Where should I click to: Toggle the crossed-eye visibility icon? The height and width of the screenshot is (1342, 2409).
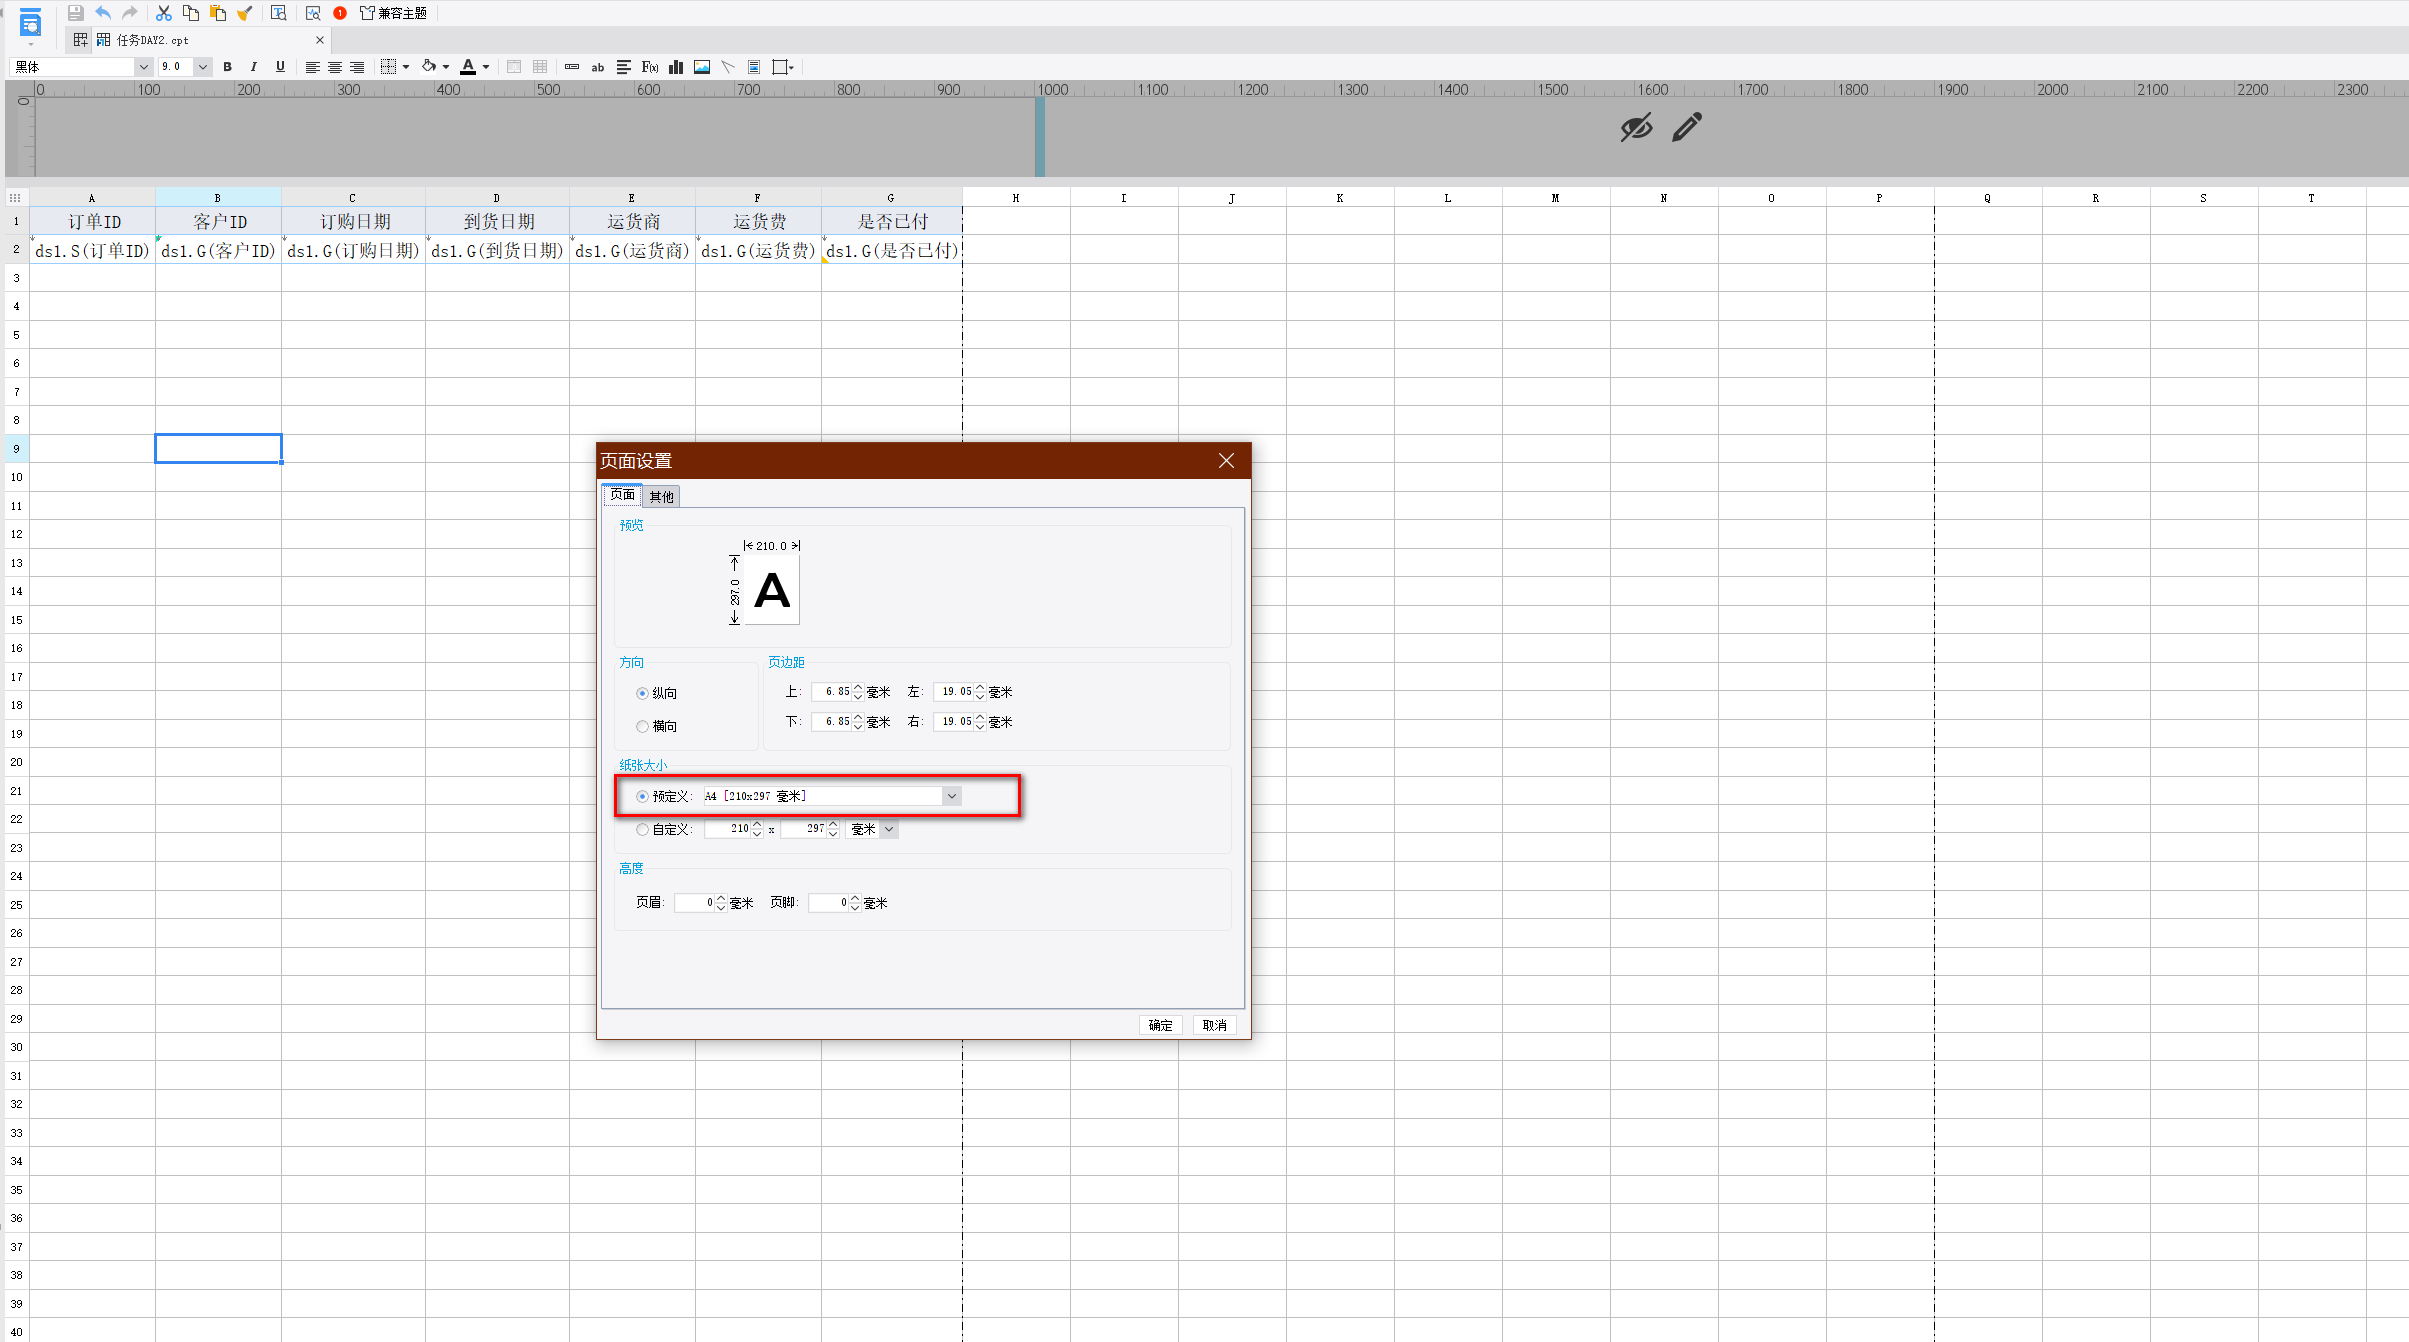click(1636, 127)
